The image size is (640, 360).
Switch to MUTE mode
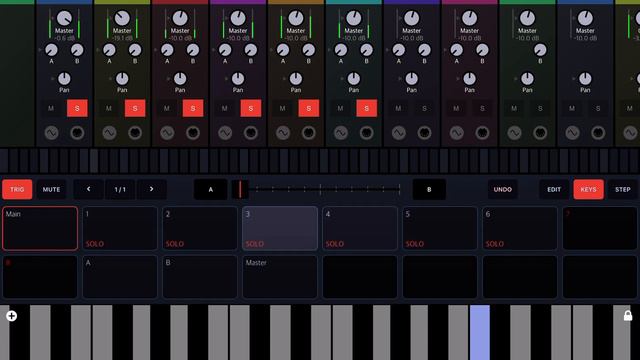(x=51, y=189)
